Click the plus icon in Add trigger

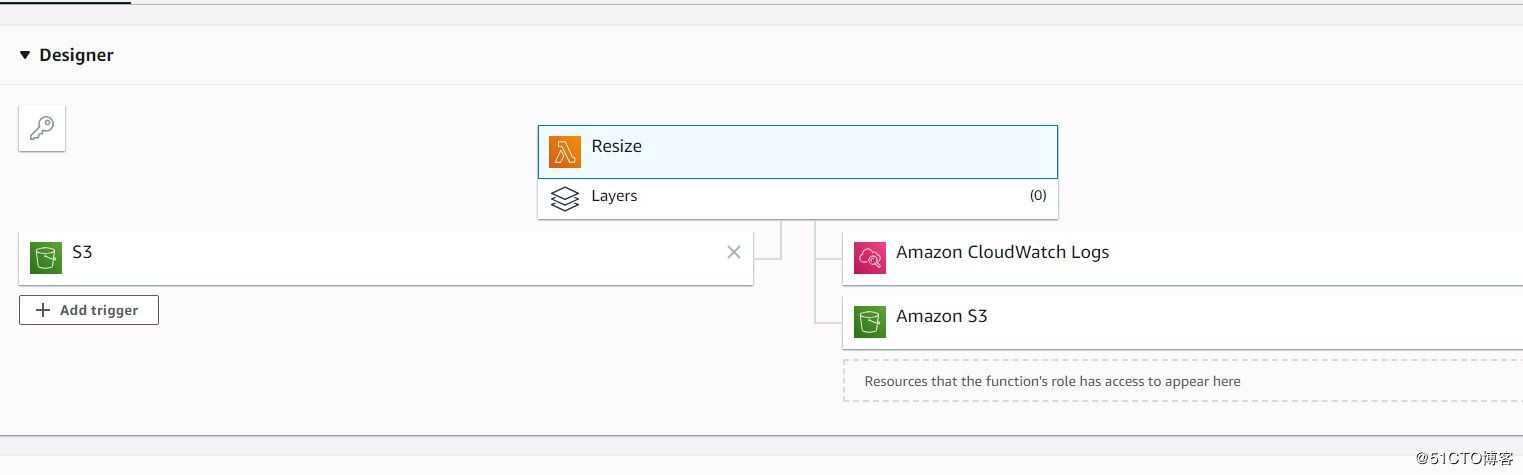pyautogui.click(x=43, y=310)
